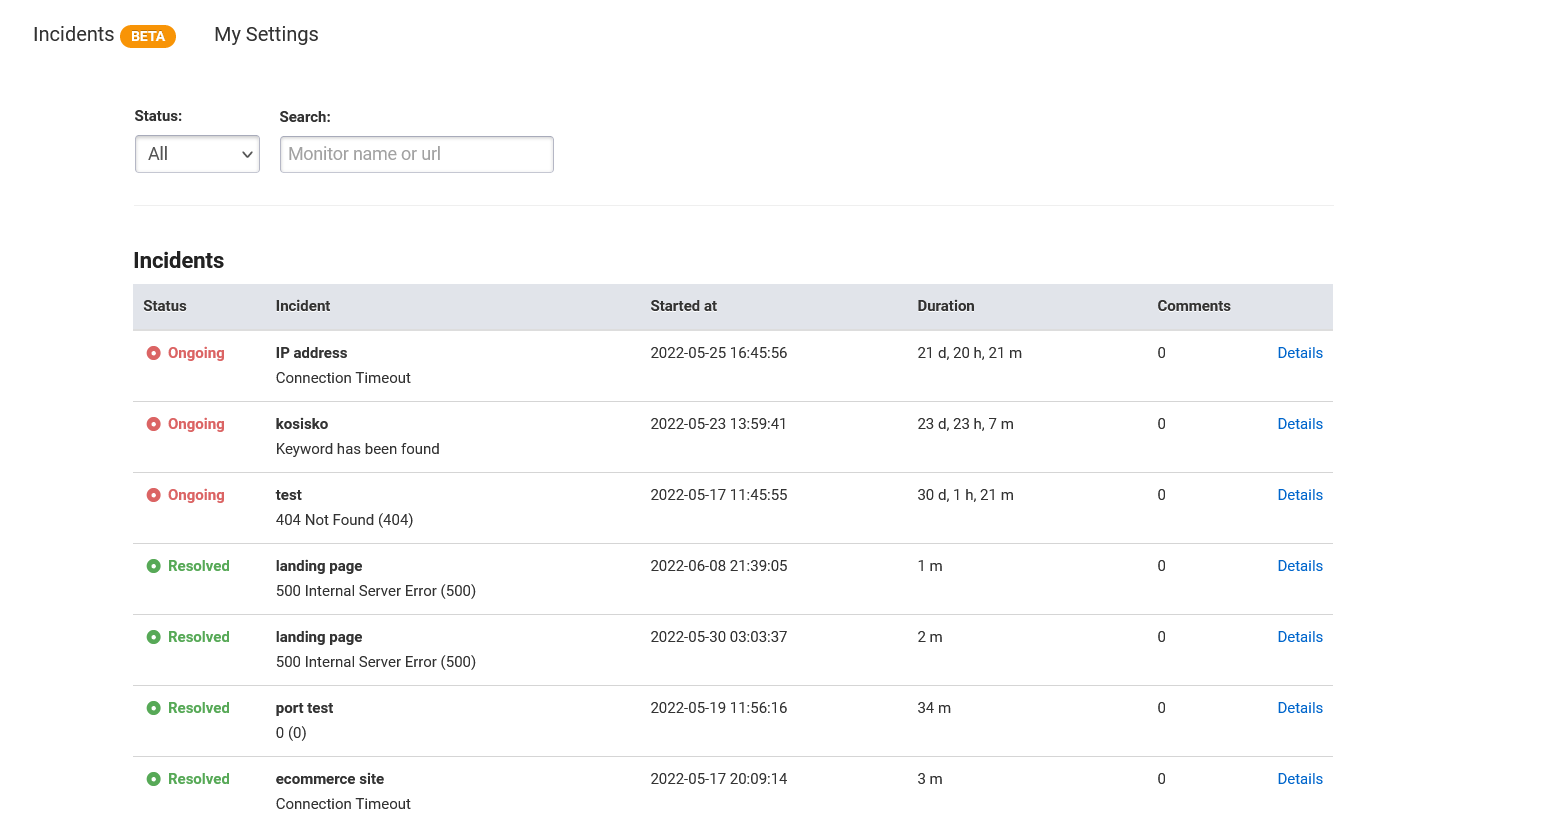Screen dimensions: 1541x827
Task: Click the green Resolved icon for 2022-06-08 incident
Action: (153, 566)
